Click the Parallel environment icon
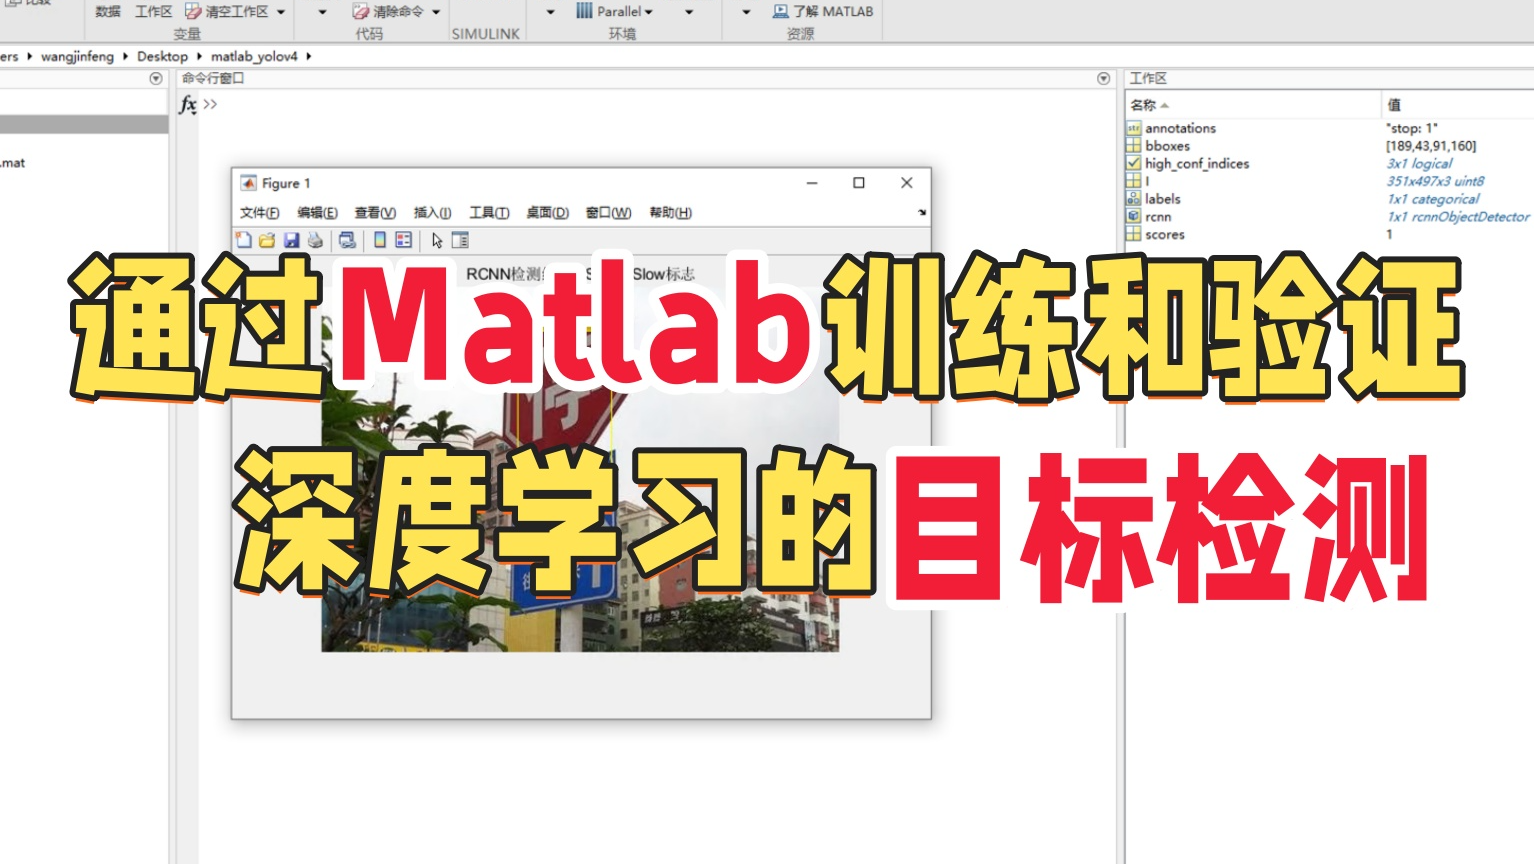 584,11
